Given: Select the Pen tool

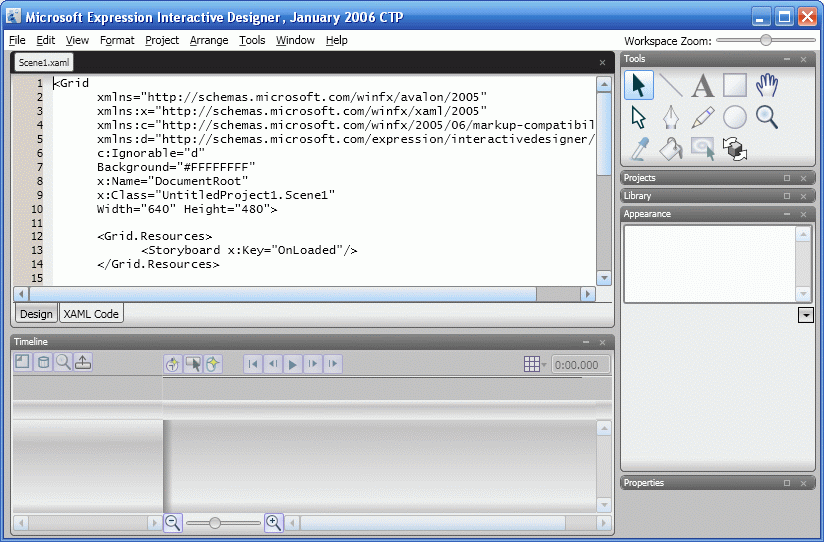Looking at the screenshot, I should click(x=671, y=117).
